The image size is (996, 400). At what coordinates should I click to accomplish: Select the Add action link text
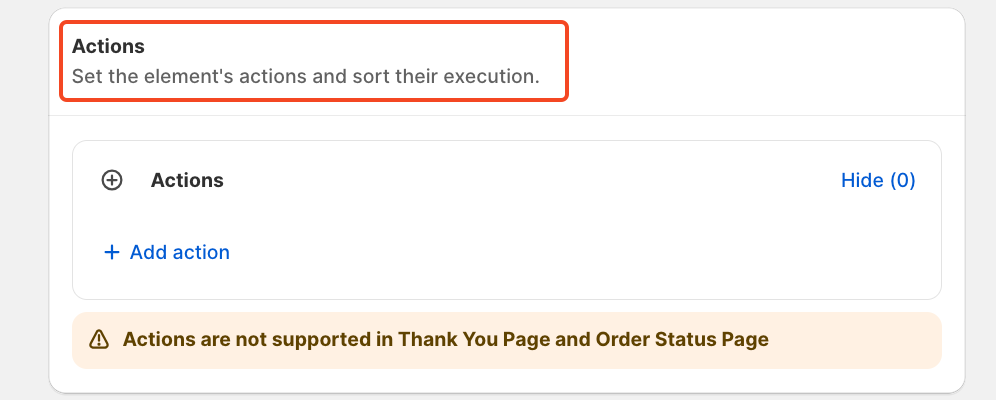180,253
